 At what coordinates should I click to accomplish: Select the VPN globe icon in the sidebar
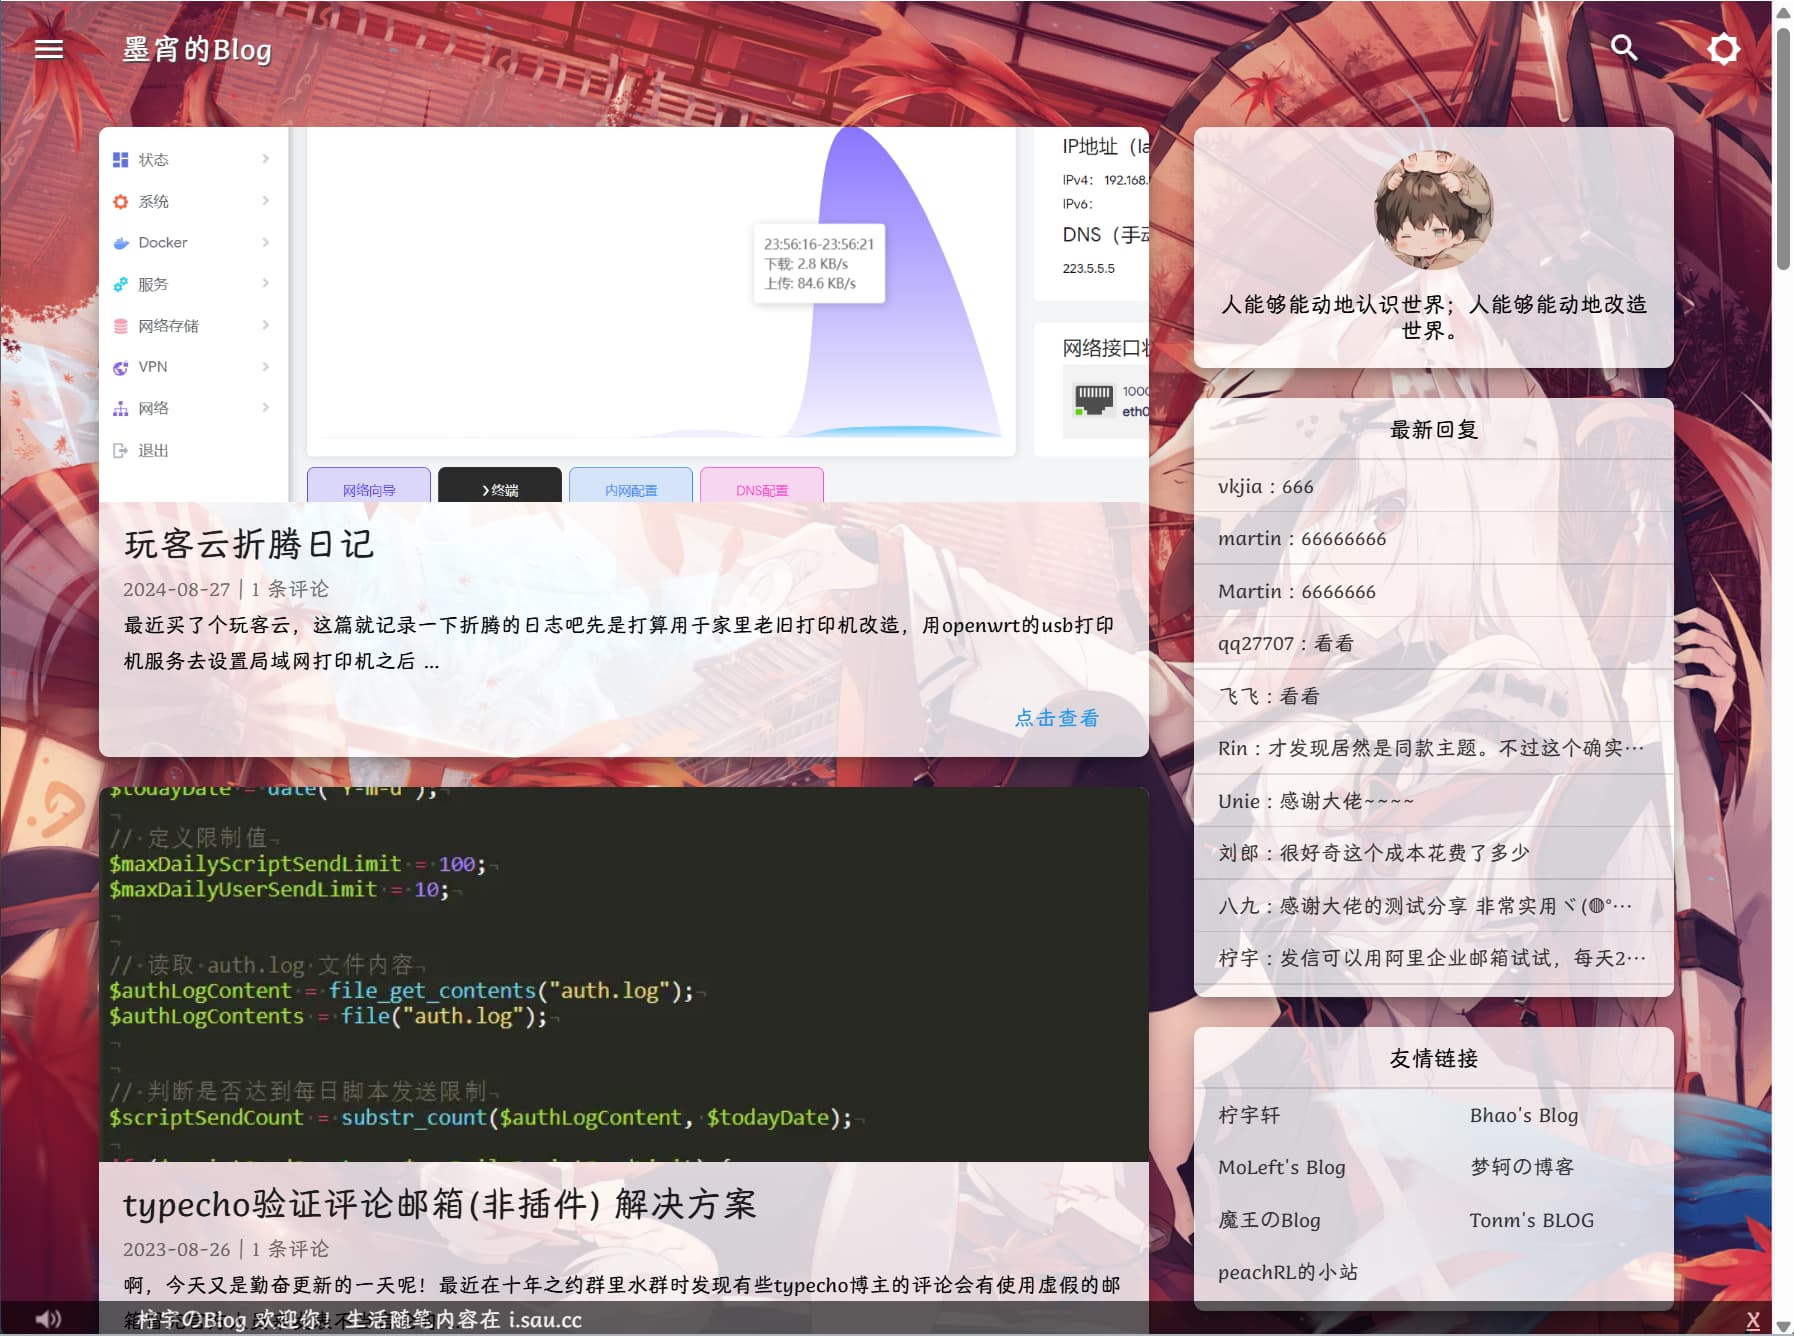120,366
